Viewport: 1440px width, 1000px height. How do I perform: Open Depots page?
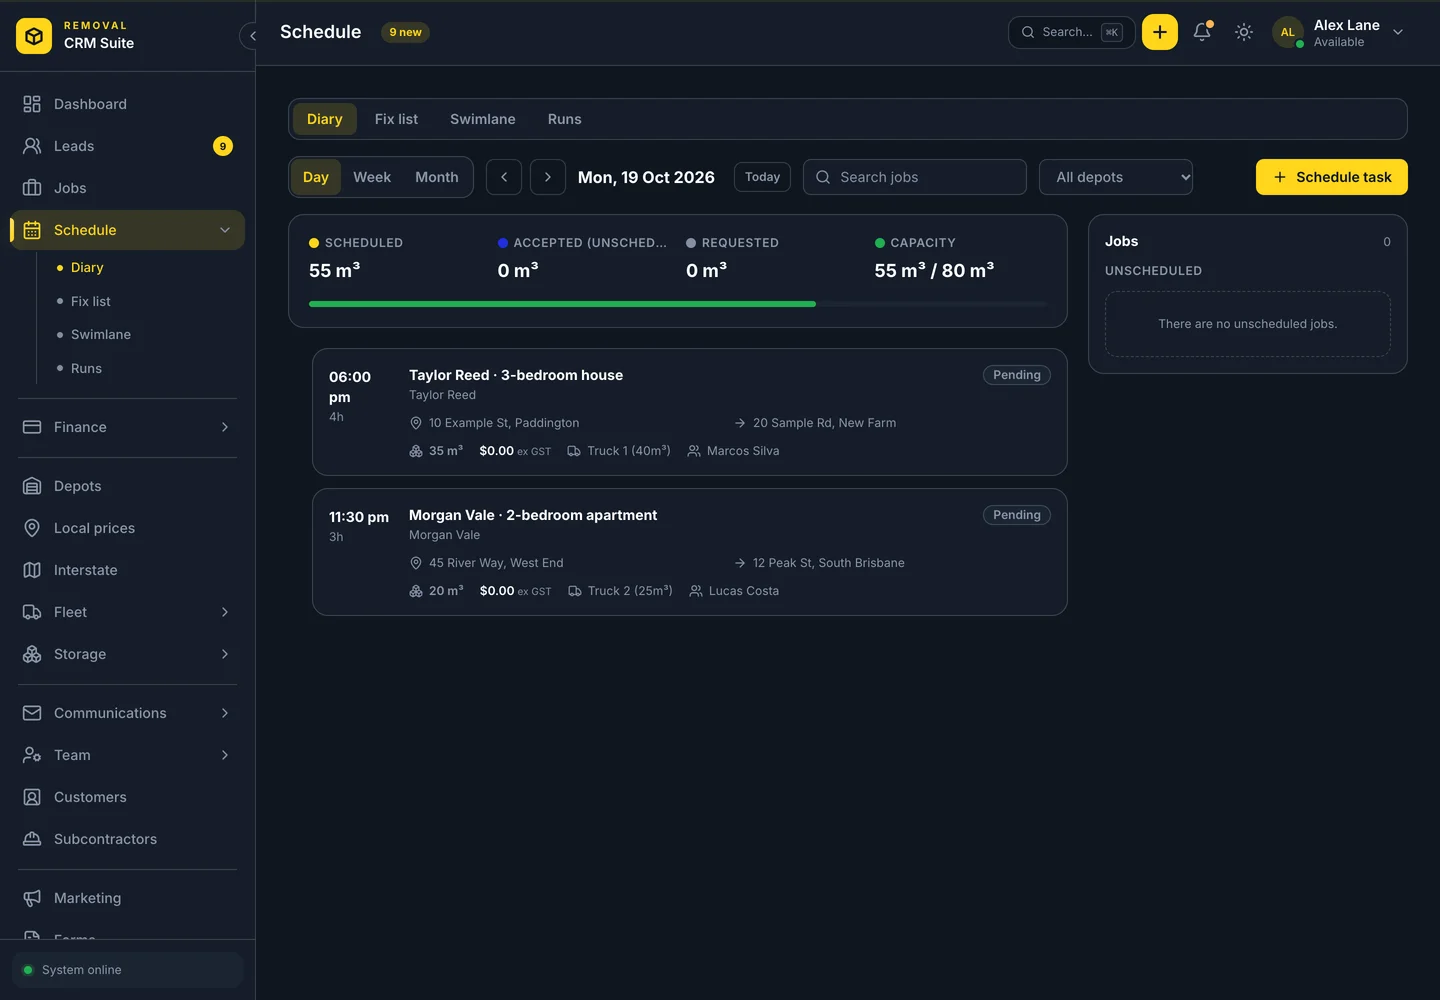(x=128, y=486)
